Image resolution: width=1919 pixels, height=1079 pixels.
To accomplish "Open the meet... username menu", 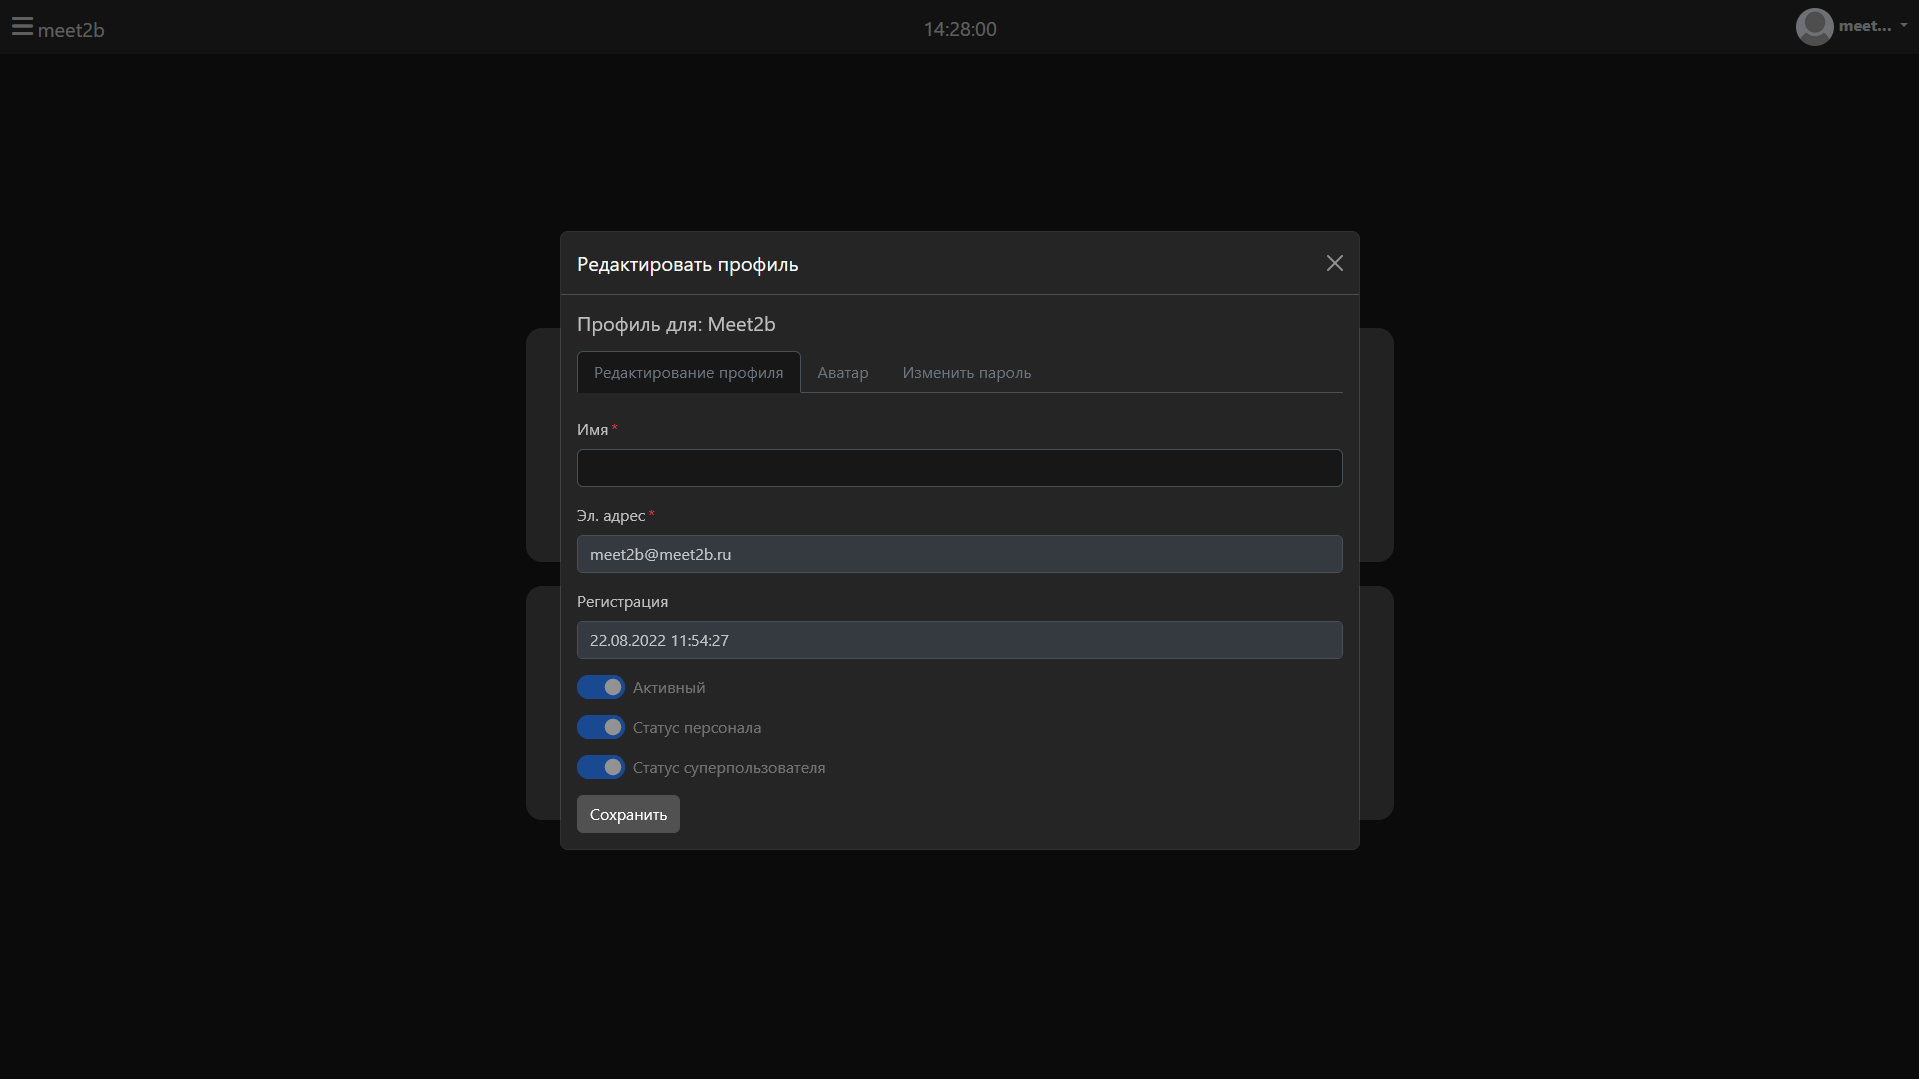I will coord(1864,27).
